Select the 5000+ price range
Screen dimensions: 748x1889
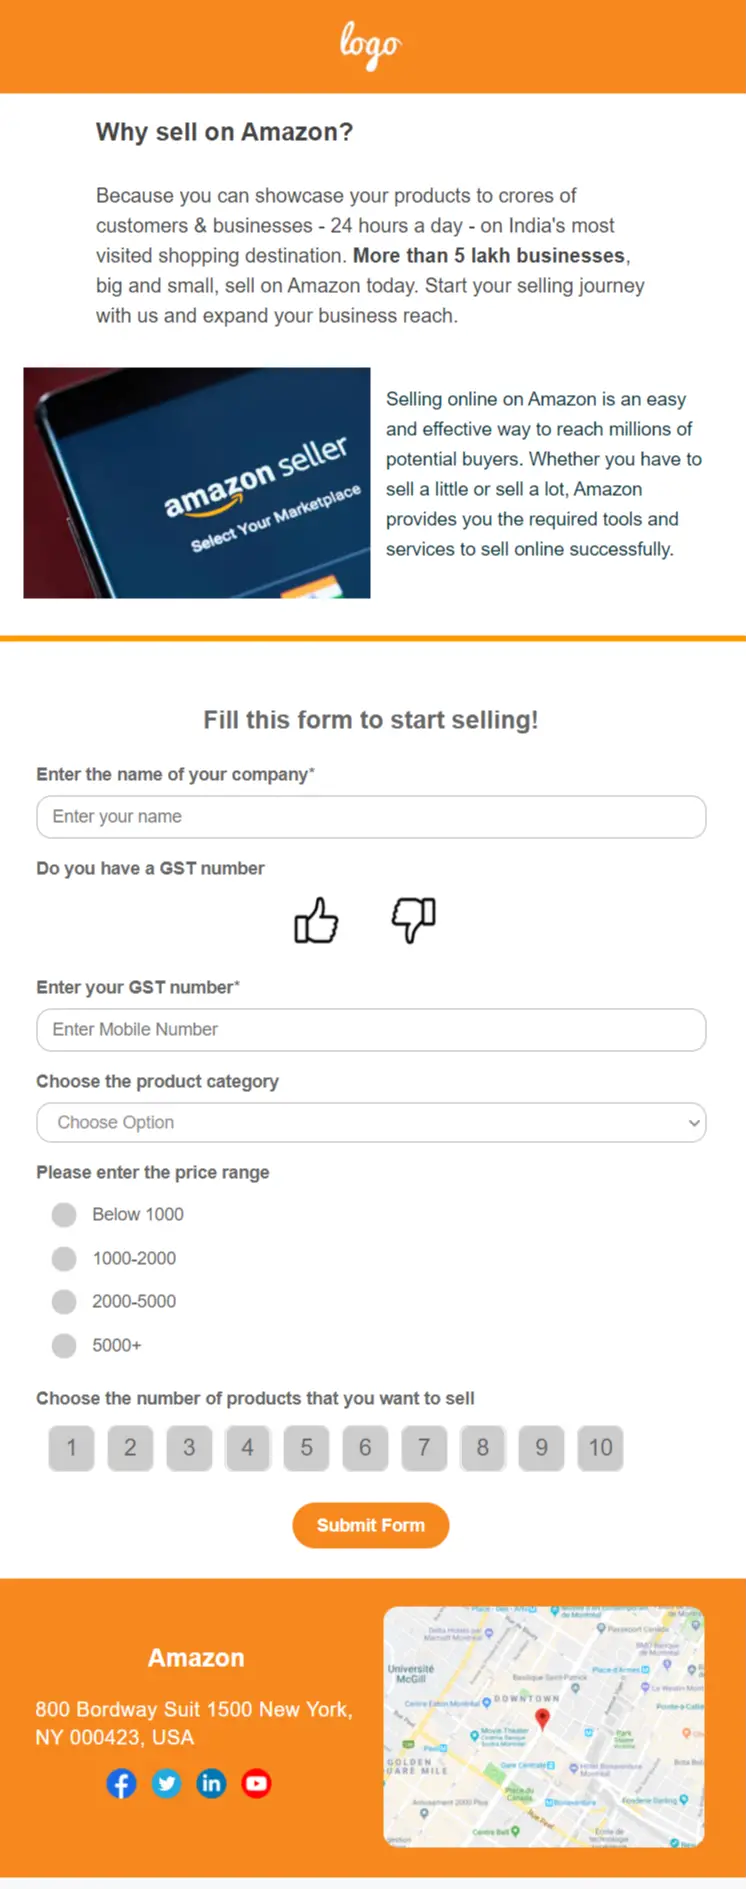64,1345
